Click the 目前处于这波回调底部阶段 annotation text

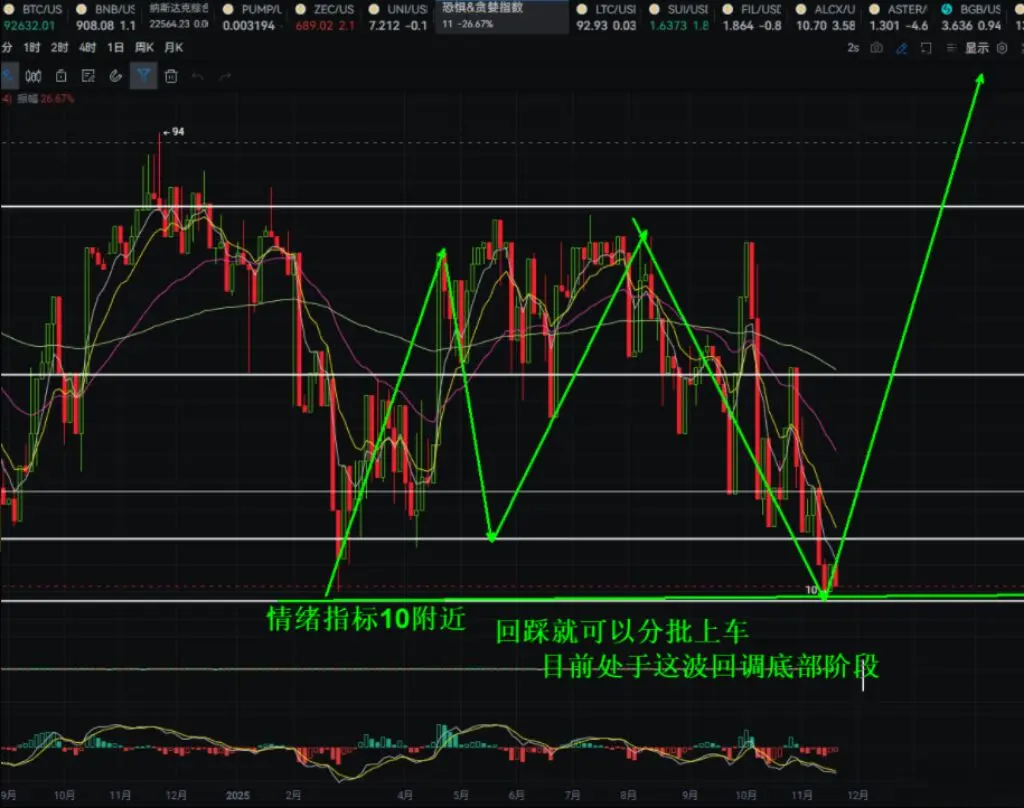[x=711, y=667]
